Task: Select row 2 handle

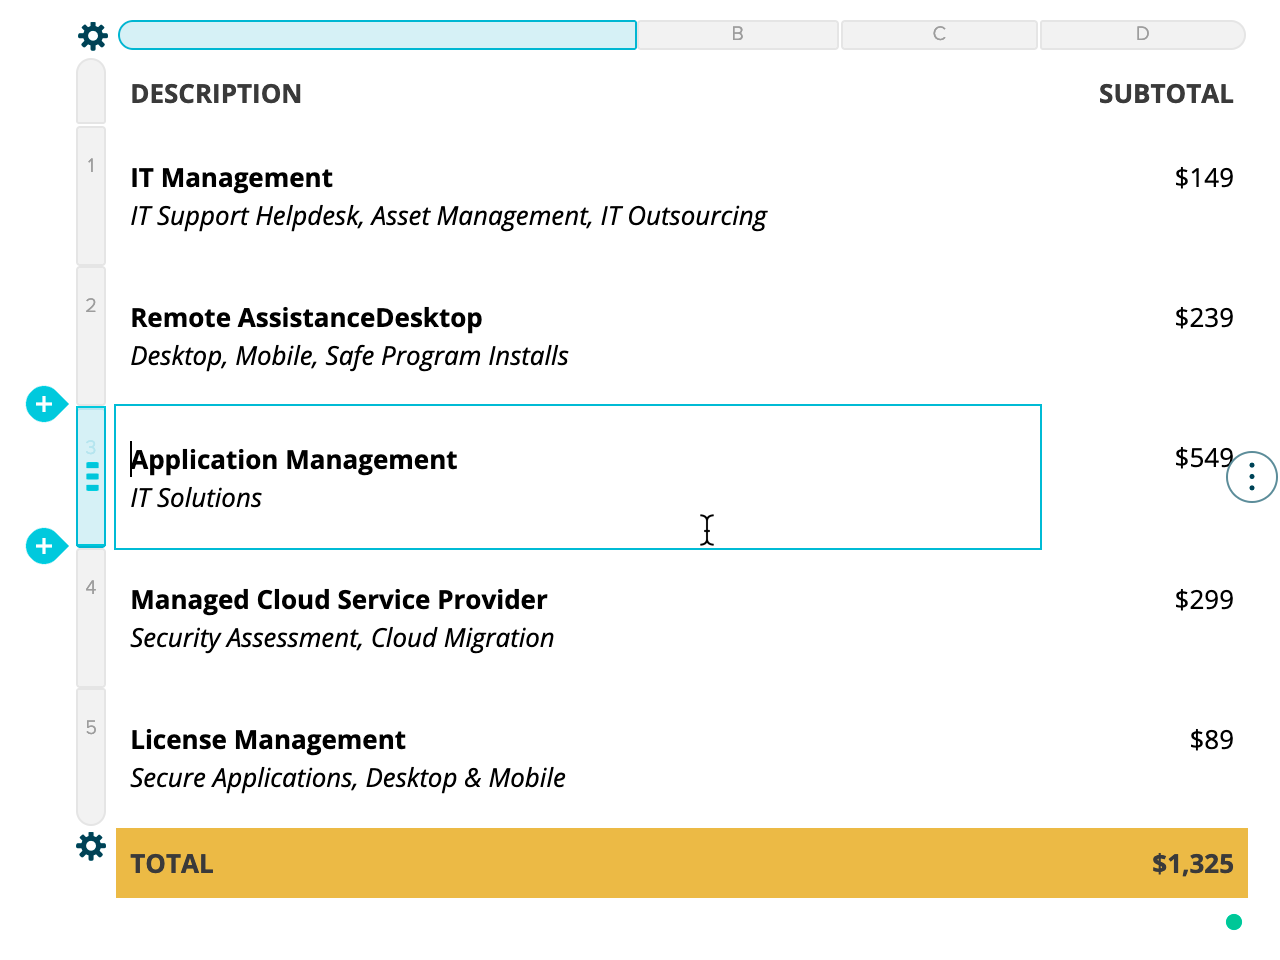Action: pos(91,335)
